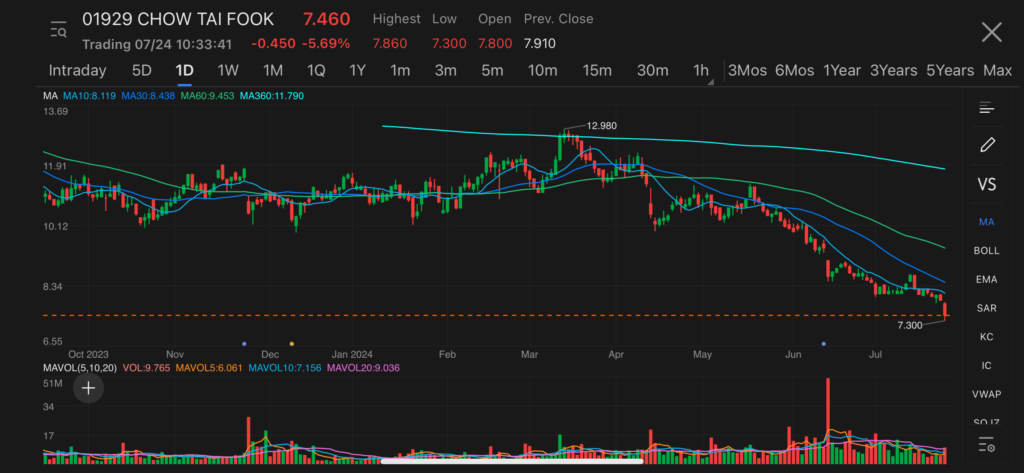Screen dimensions: 1024x473
Task: Switch to the 1M monthly tab
Action: click(x=272, y=71)
